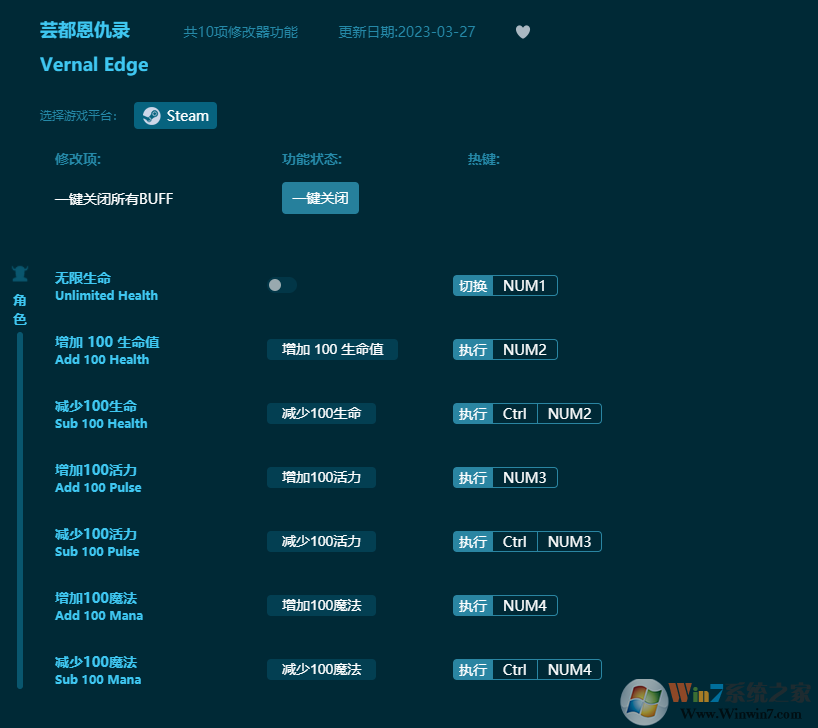Click the NUM1 hotkey field for Unlimited Health
818x728 pixels.
522,285
